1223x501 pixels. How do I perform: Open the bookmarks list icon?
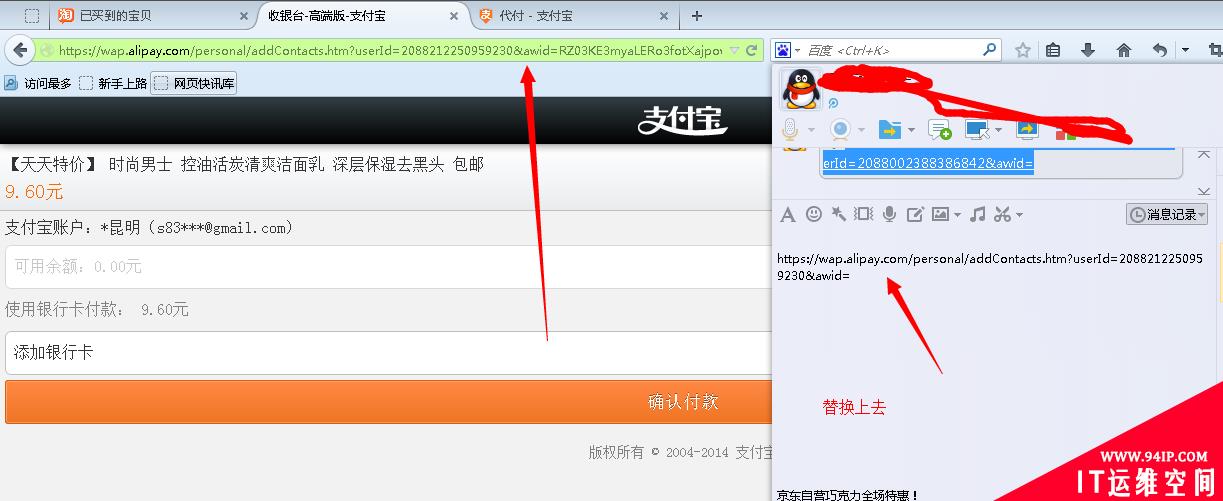pos(1054,50)
